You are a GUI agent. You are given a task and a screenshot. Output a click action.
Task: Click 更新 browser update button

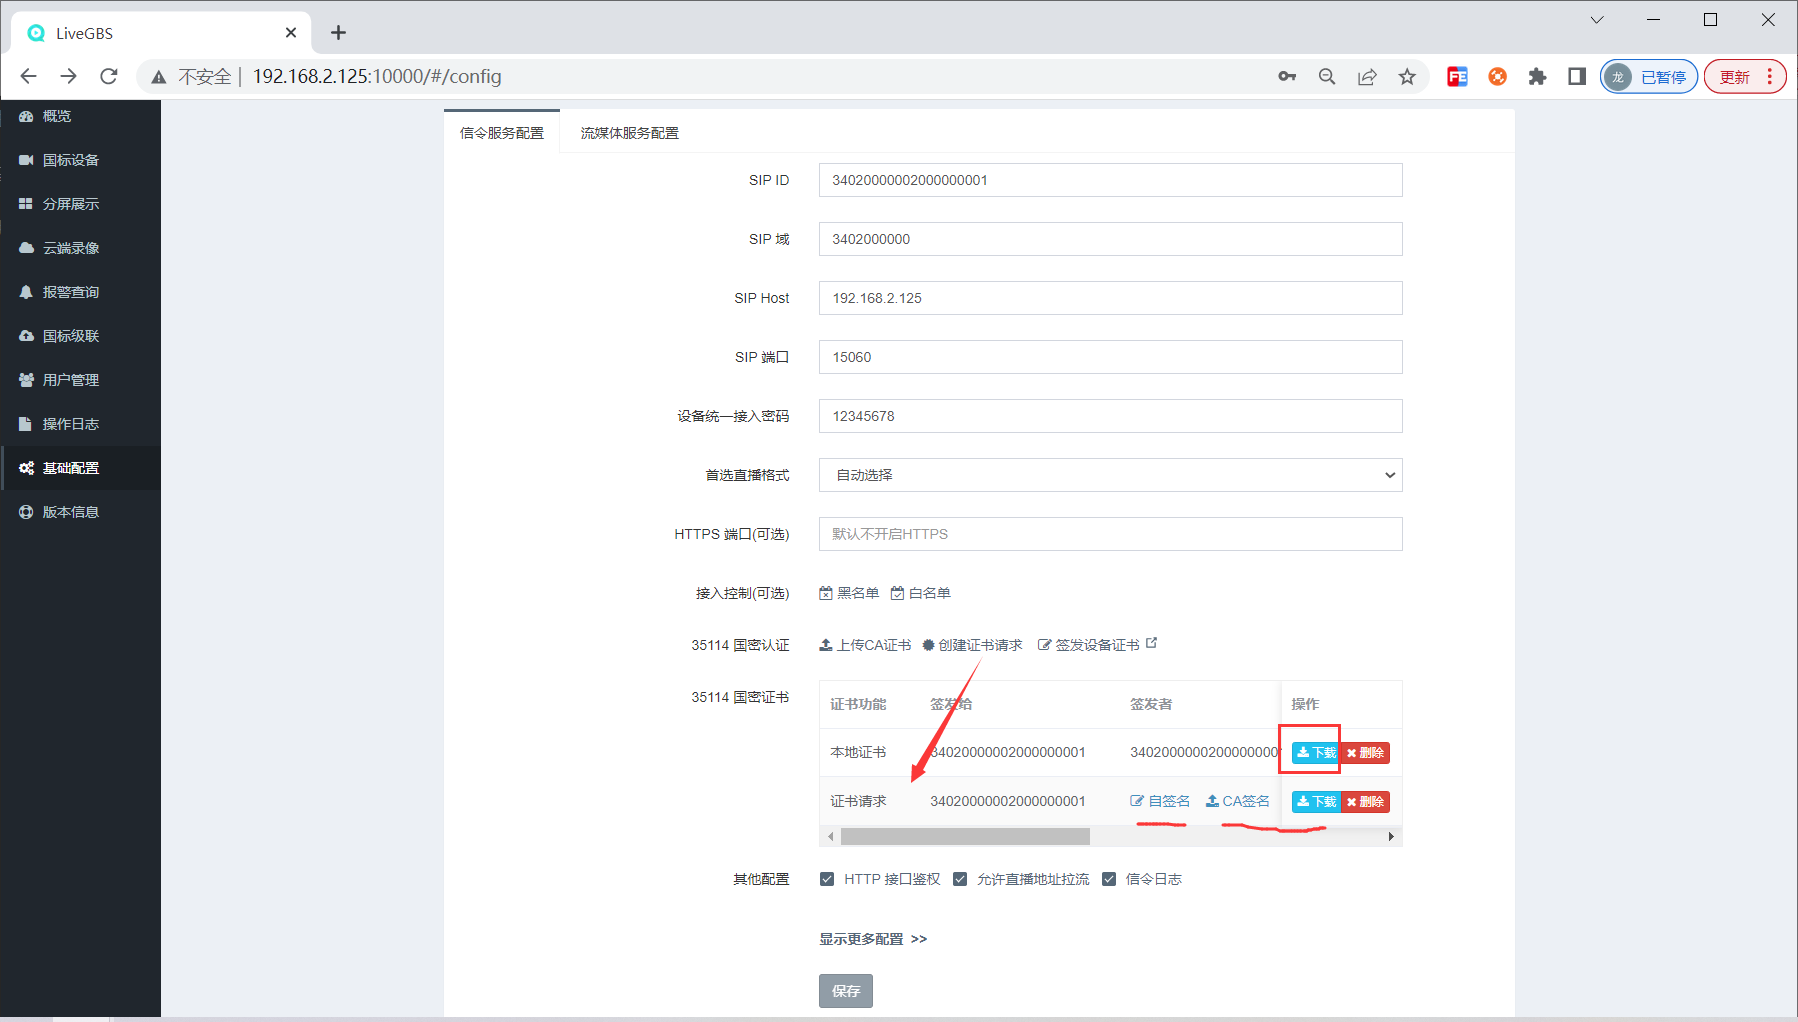pyautogui.click(x=1745, y=76)
